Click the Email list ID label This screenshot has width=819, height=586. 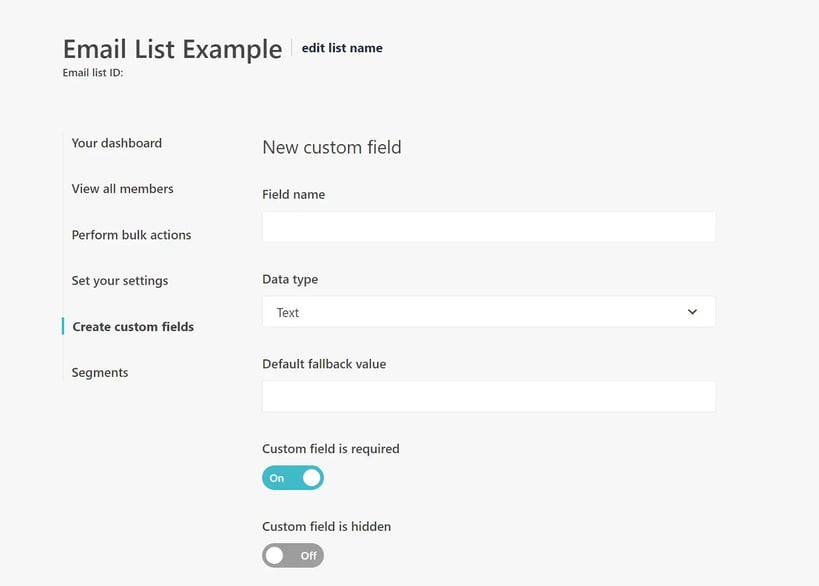click(x=93, y=73)
